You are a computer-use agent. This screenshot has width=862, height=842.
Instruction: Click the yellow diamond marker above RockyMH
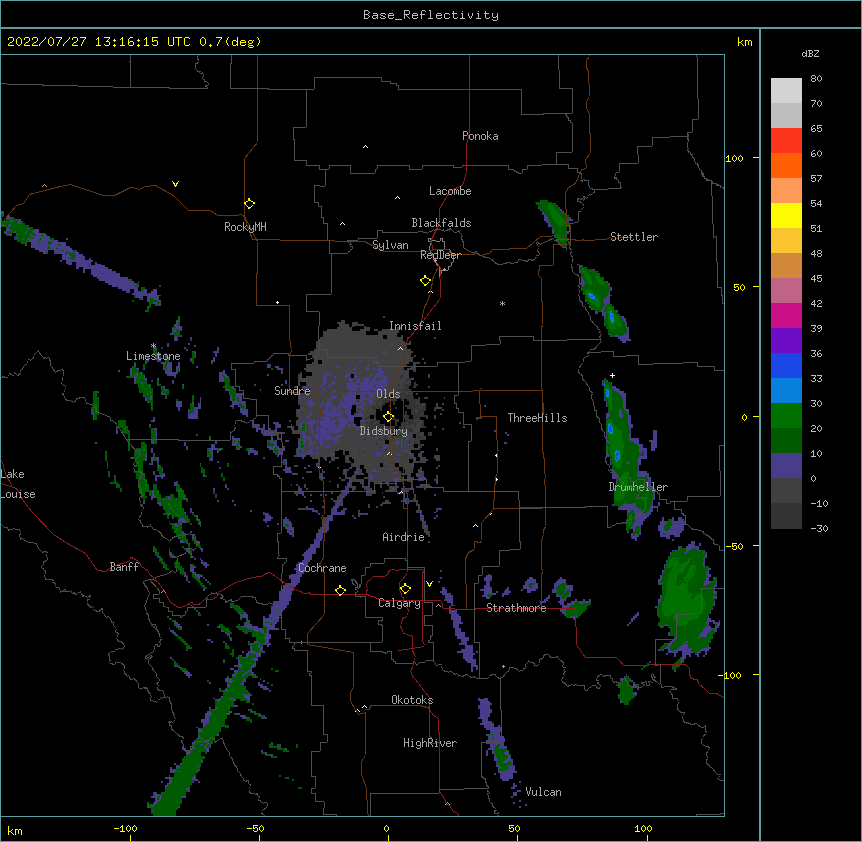click(x=249, y=204)
